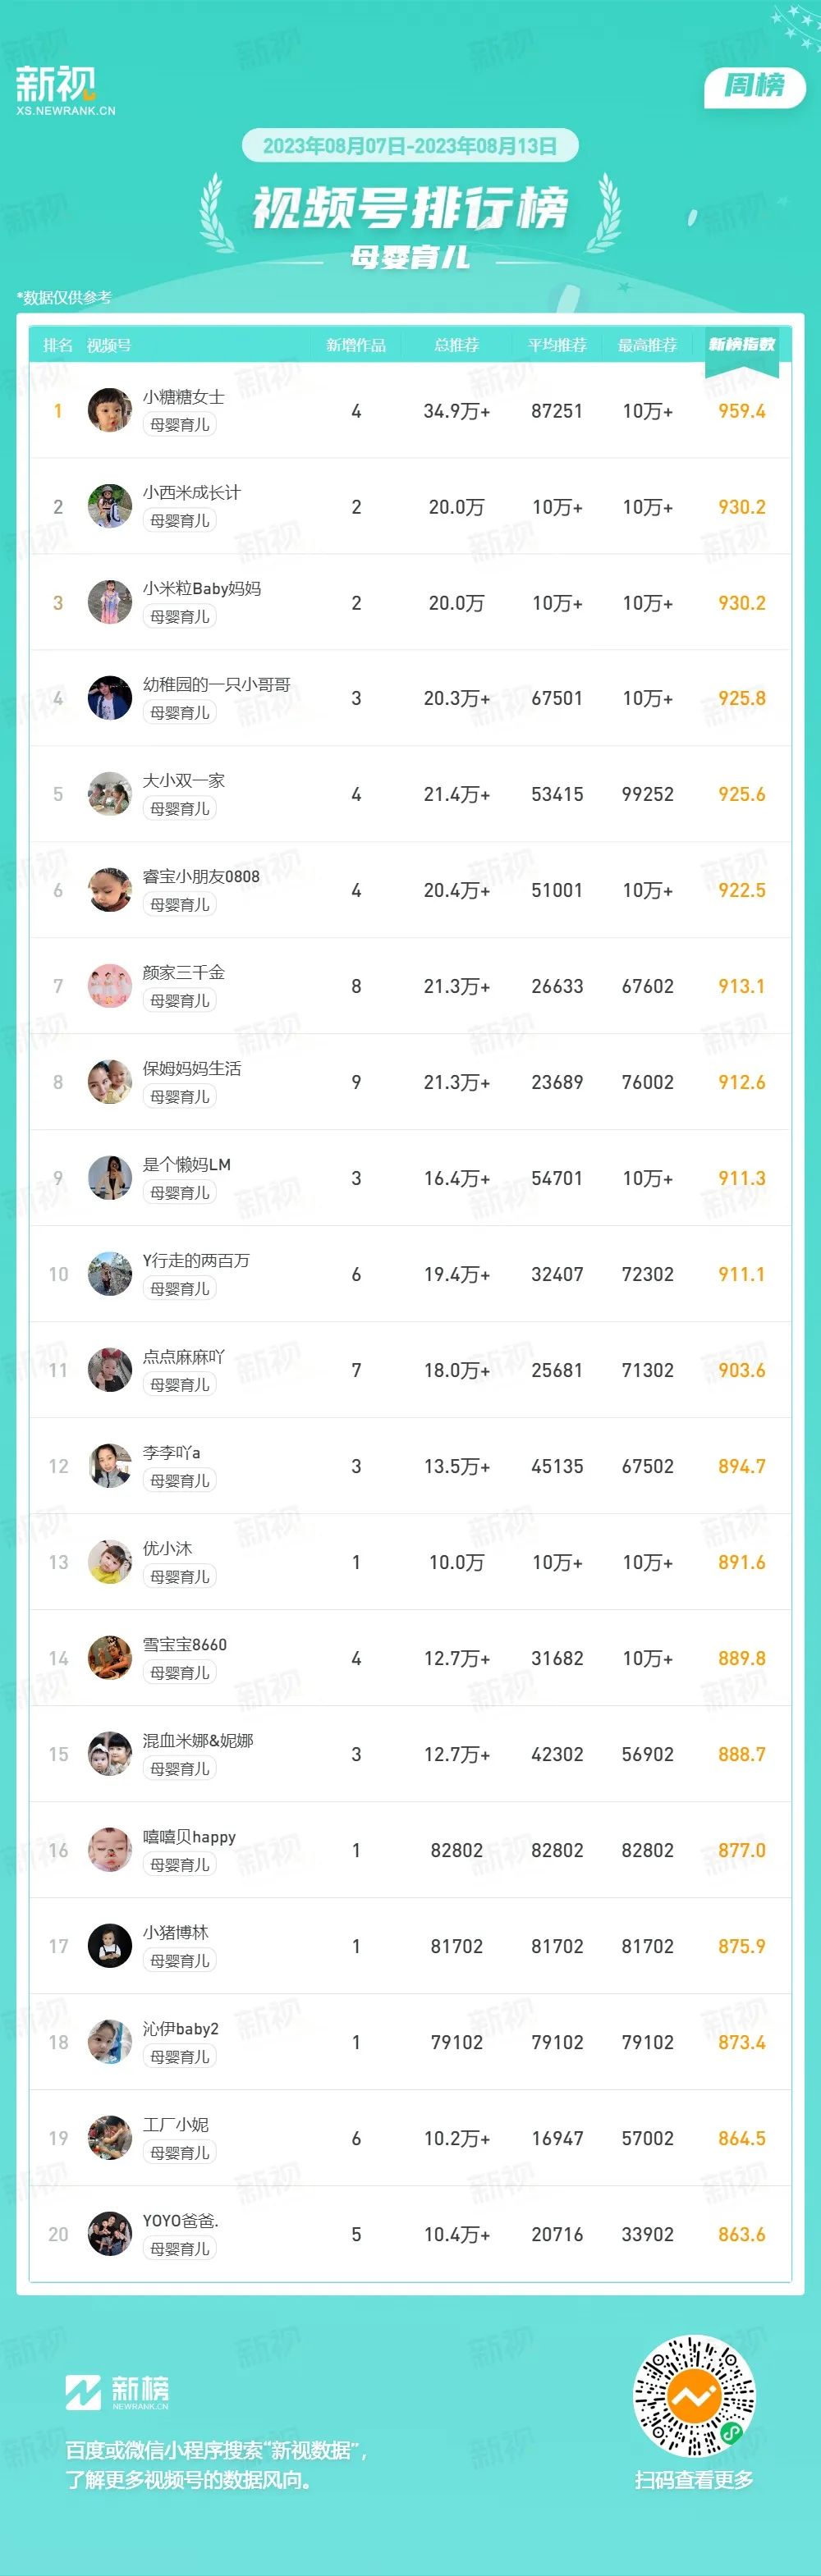Open account name 幼稚园的一只小哥哥
The height and width of the screenshot is (2576, 821).
point(217,684)
